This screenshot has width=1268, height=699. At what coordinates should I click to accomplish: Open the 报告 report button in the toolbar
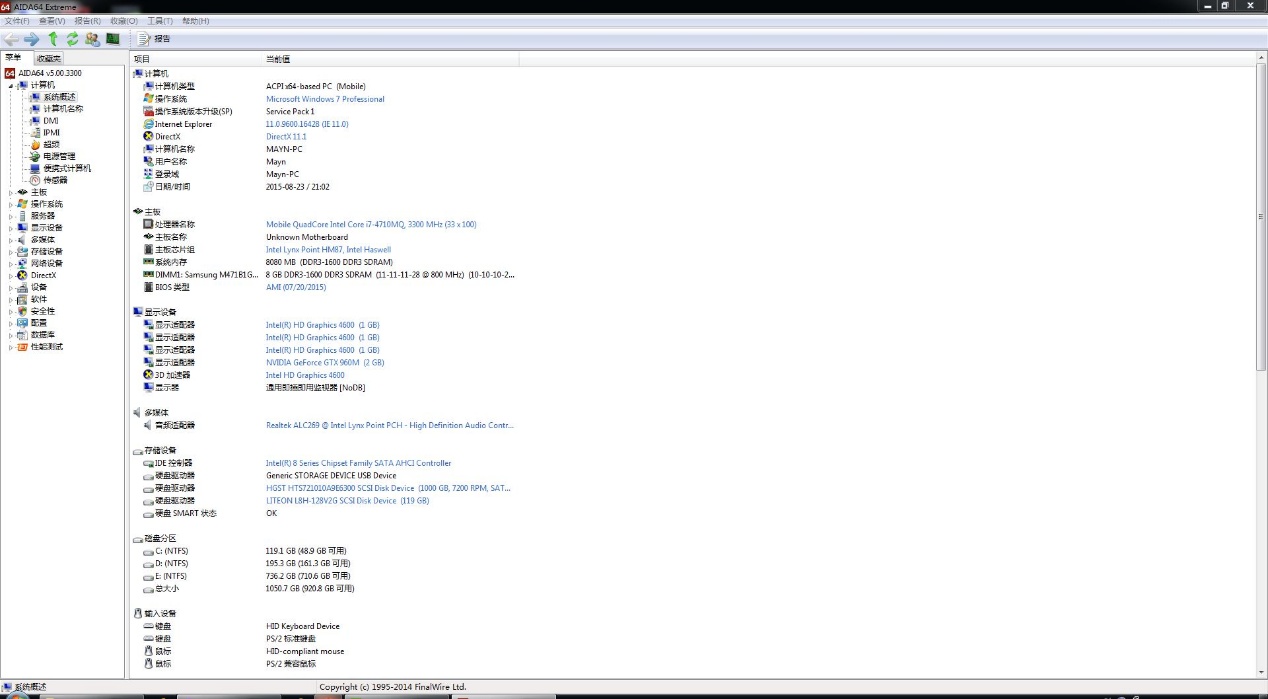pyautogui.click(x=155, y=39)
